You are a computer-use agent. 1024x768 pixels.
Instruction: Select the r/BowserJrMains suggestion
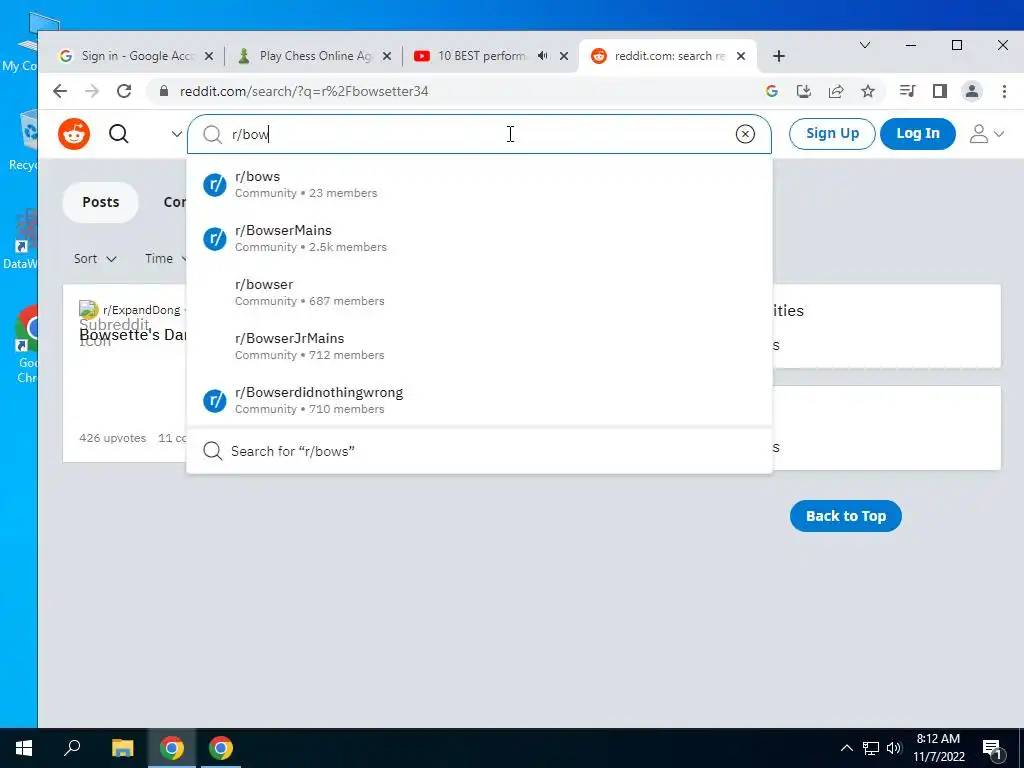479,346
